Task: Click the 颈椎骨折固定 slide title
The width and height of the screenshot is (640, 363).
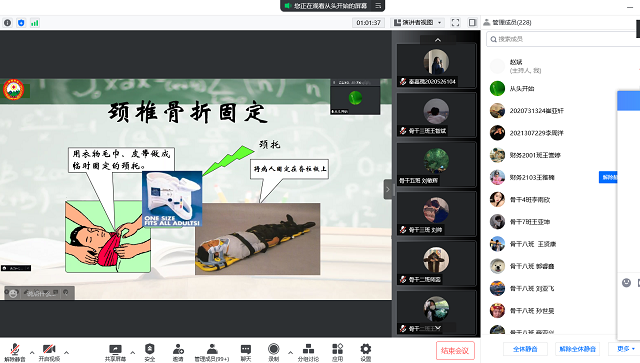Action: (x=188, y=112)
